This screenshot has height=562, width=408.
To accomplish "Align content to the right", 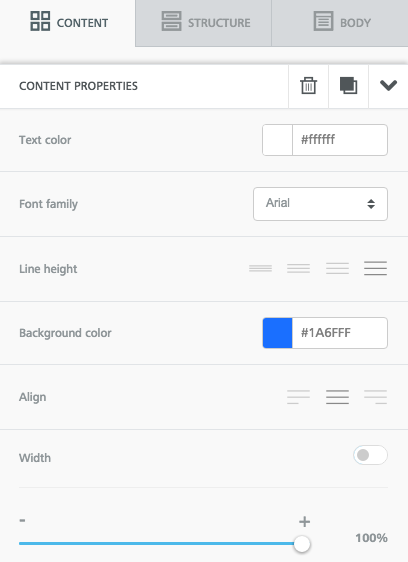I will [375, 397].
